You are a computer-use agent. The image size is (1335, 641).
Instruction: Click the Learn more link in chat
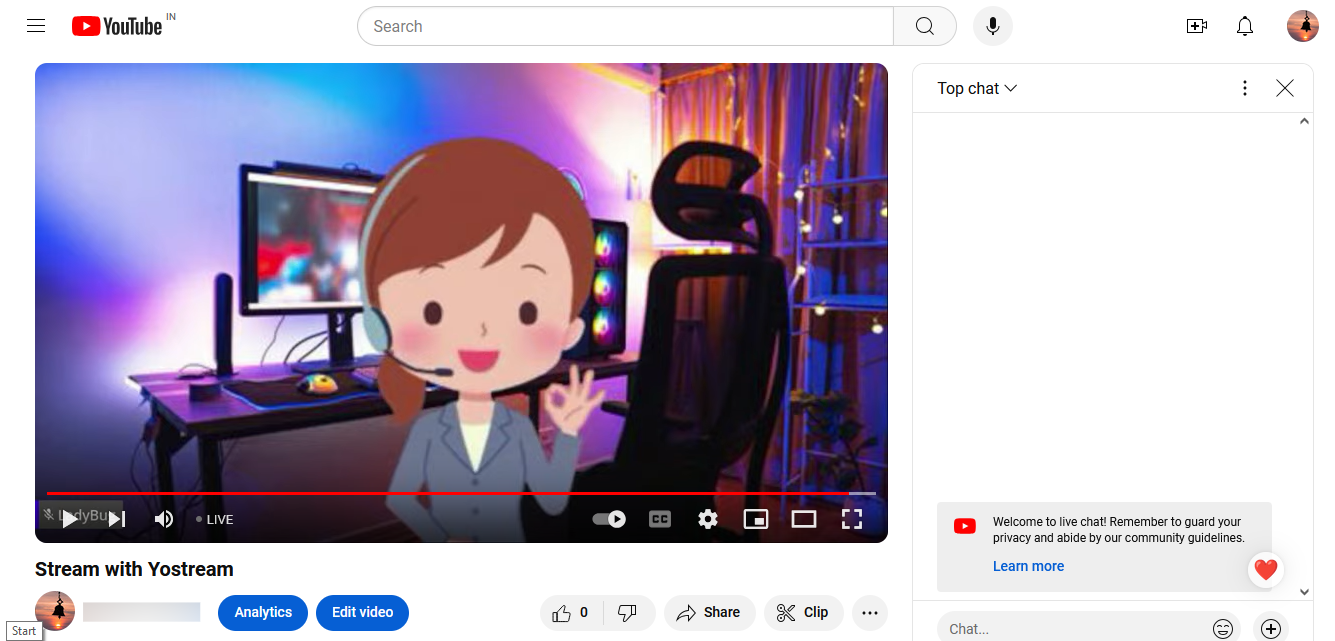[1028, 566]
